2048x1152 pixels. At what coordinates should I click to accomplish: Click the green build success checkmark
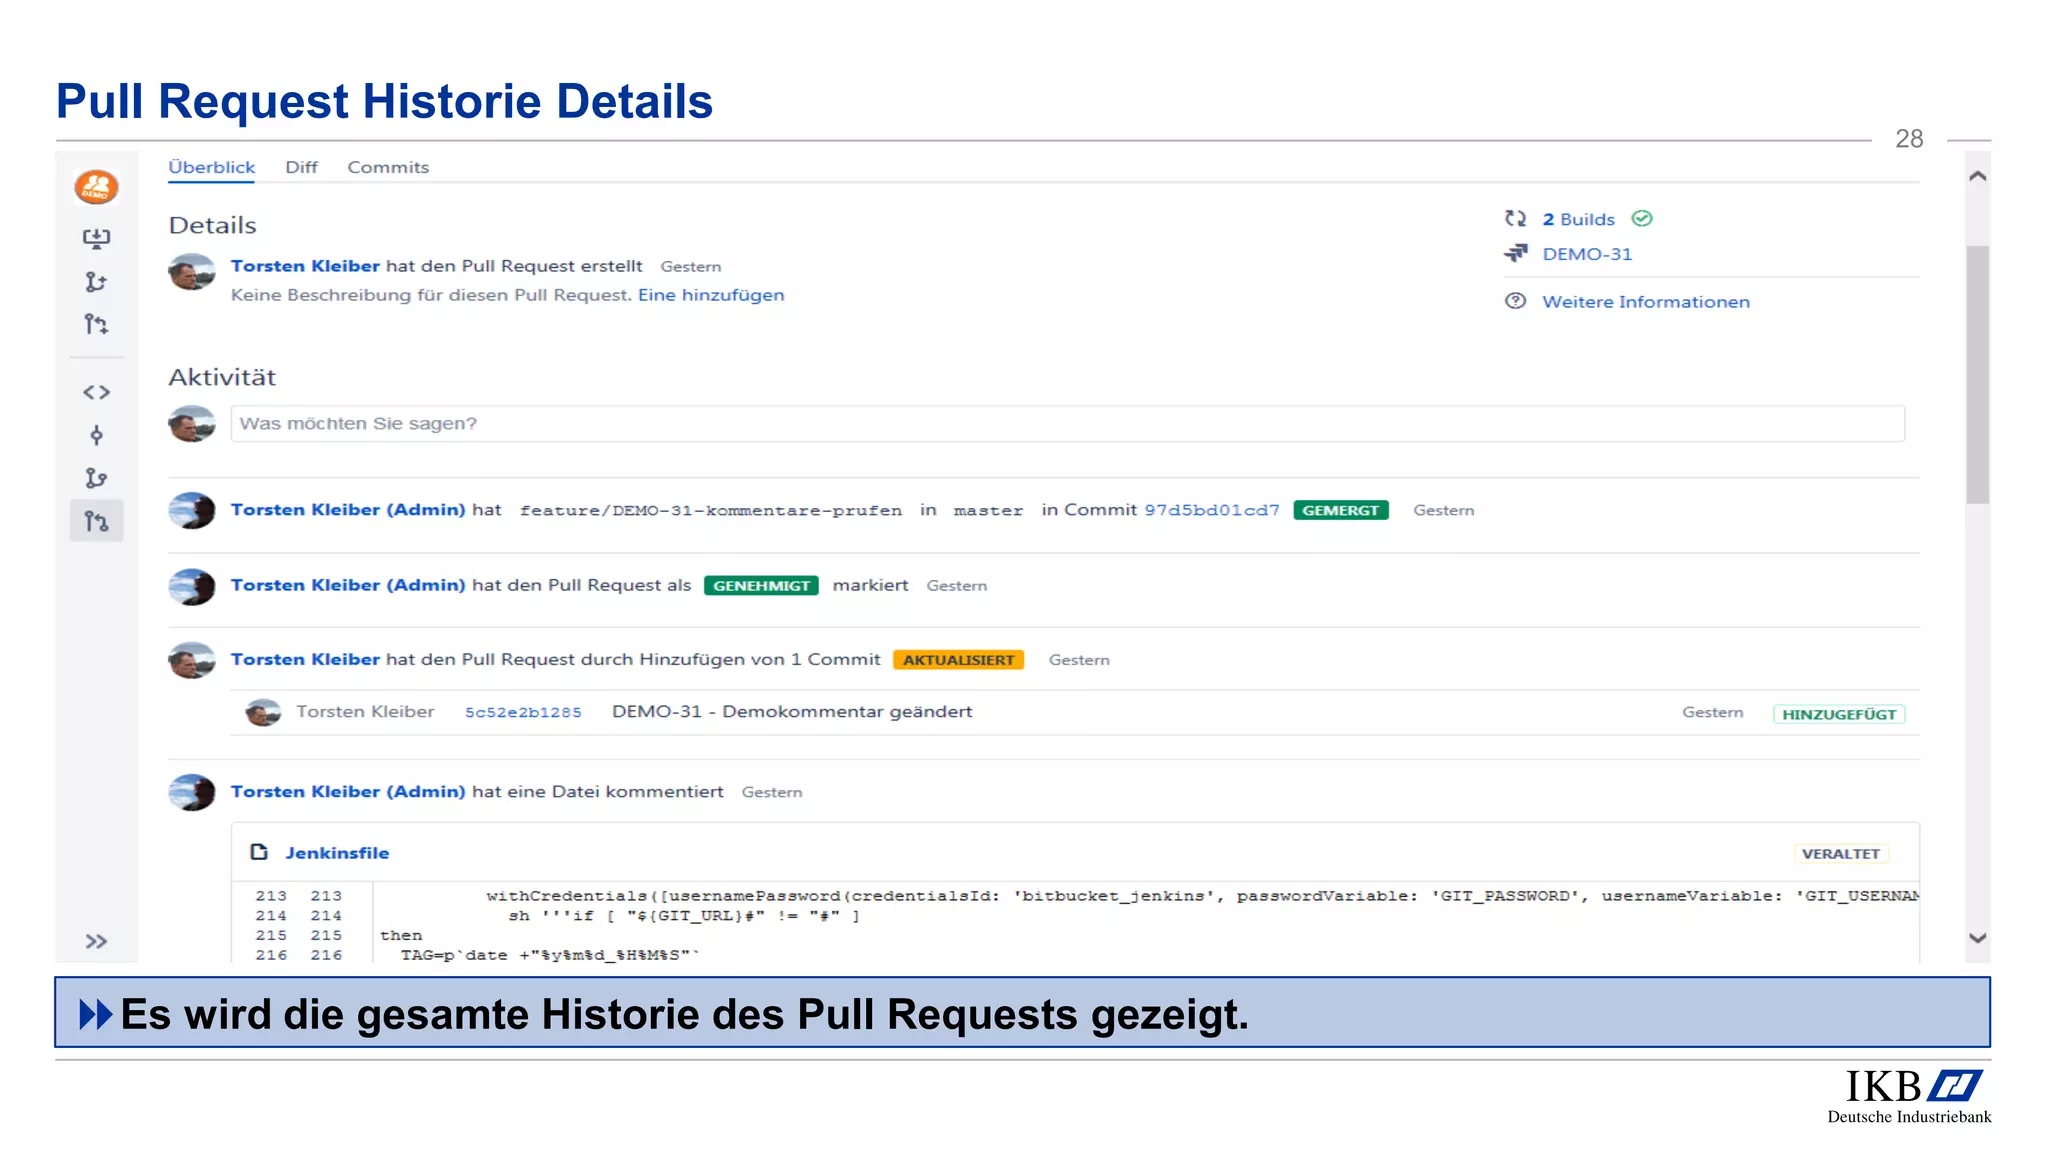(x=1642, y=218)
